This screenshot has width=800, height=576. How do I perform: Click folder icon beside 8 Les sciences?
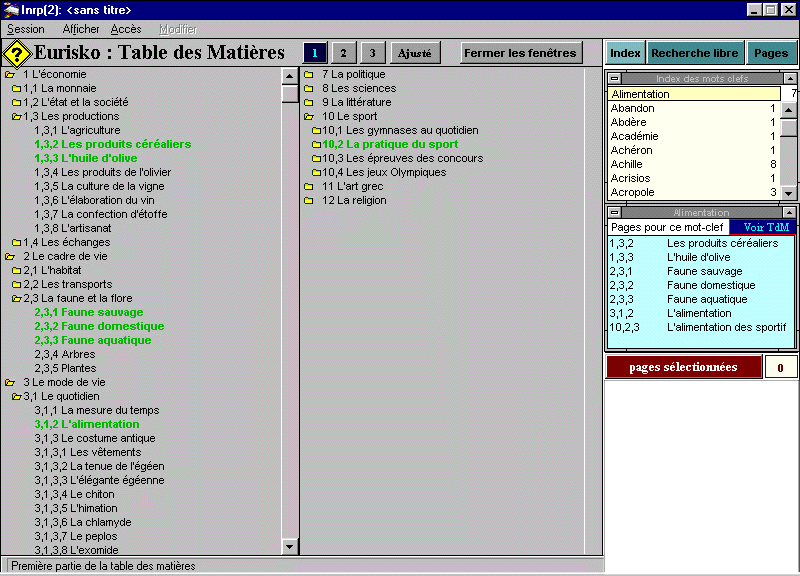pyautogui.click(x=308, y=89)
